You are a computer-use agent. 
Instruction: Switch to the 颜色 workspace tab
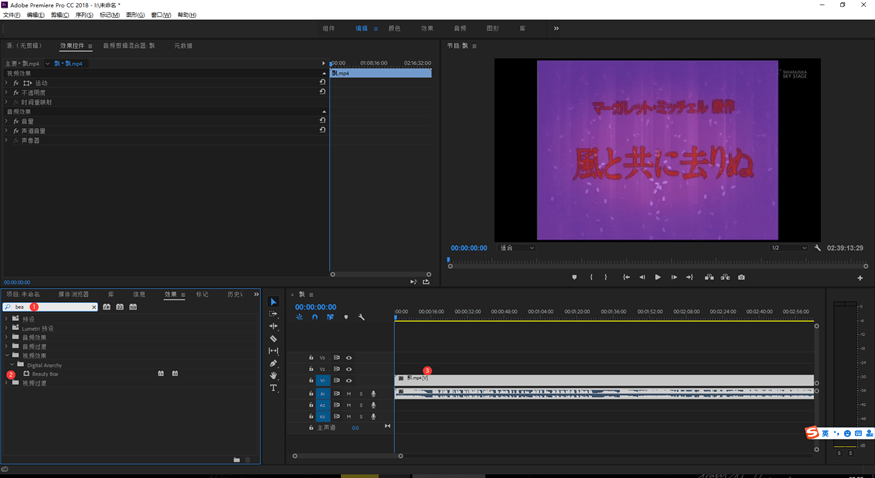(394, 28)
